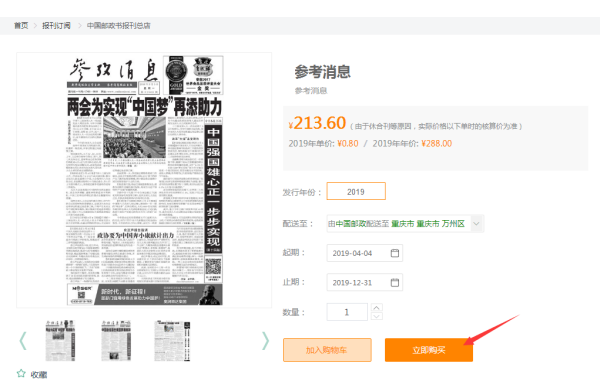Image resolution: width=600 pixels, height=390 pixels.
Task: Show previous thumbnails with left arrow
Action: pyautogui.click(x=23, y=341)
